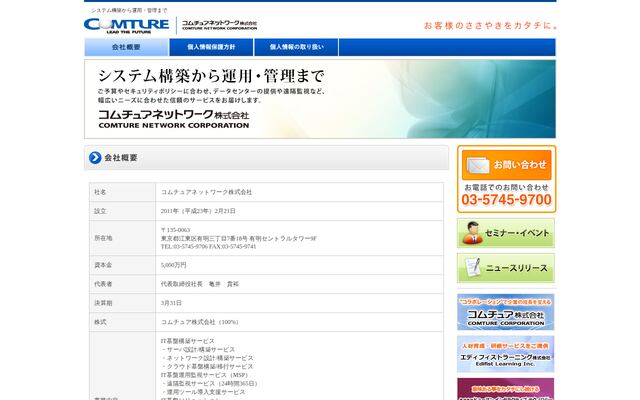Click the postal code 〒135-0063
The width and height of the screenshot is (640, 400).
(176, 230)
